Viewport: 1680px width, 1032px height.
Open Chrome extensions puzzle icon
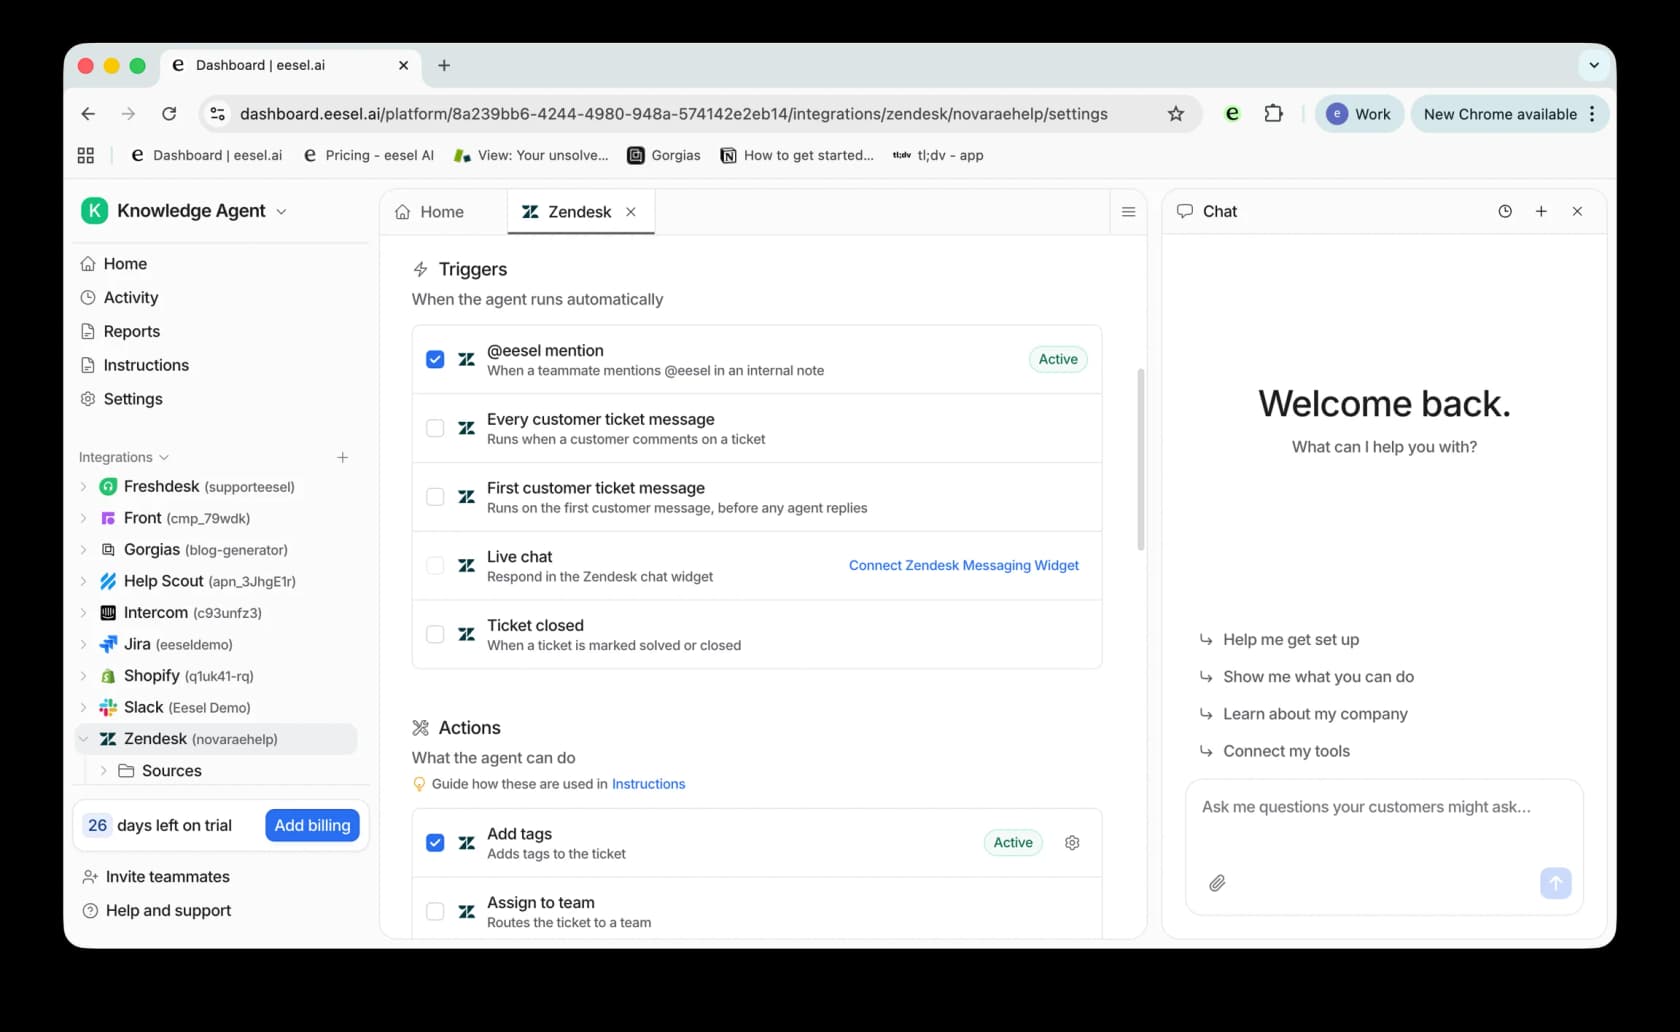click(1273, 114)
